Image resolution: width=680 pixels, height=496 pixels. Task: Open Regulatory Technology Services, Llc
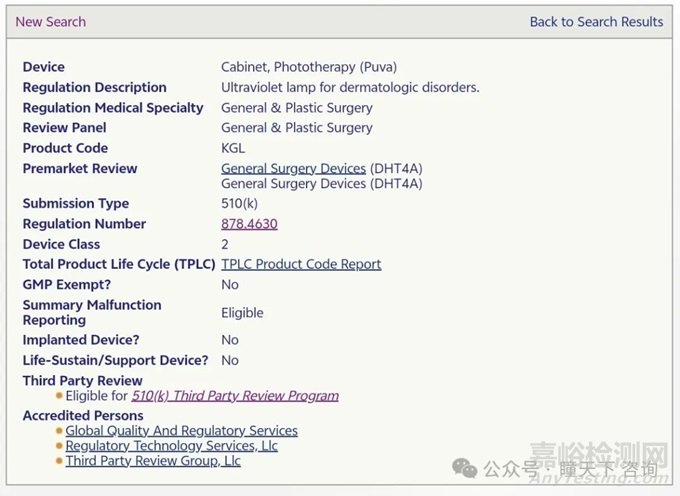172,446
